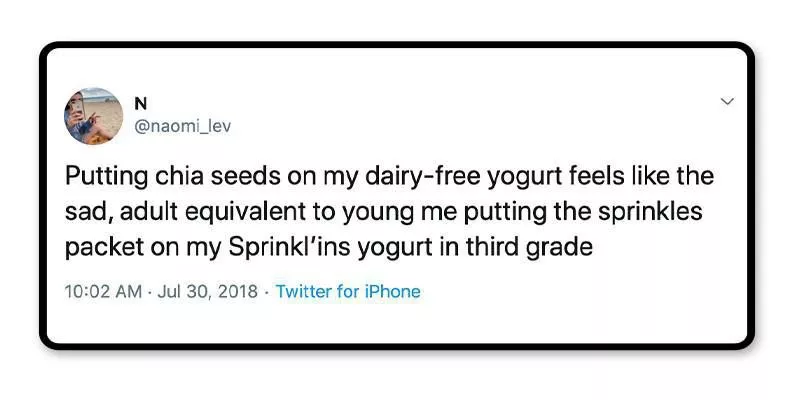Open the tweet options chevron menu

pos(727,101)
